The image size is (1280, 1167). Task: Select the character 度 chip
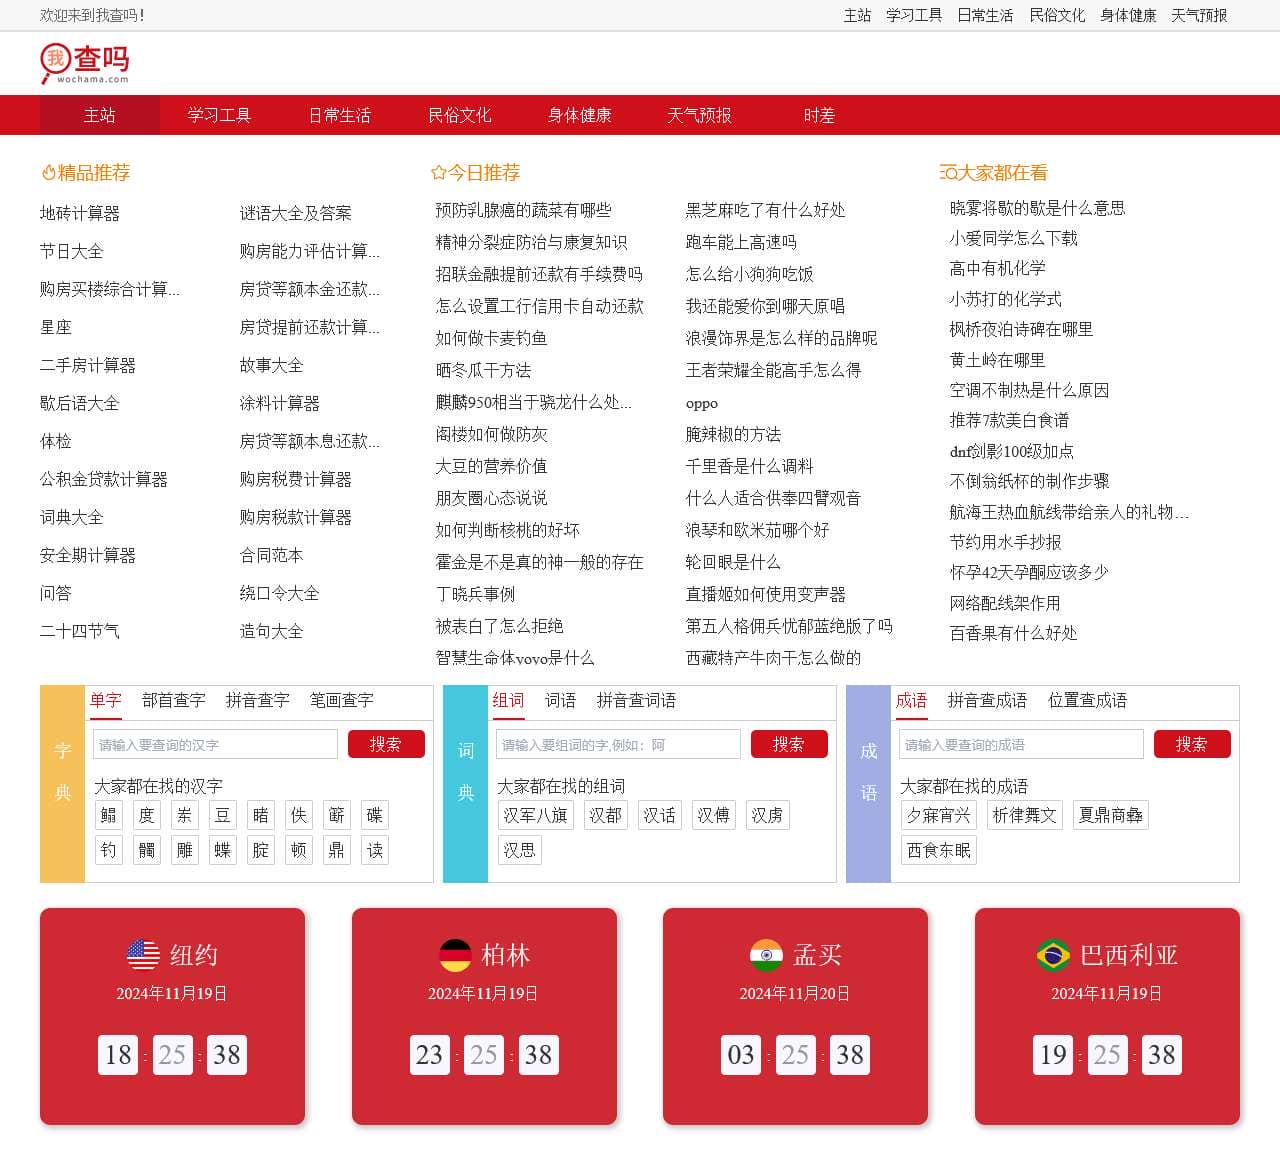[147, 815]
